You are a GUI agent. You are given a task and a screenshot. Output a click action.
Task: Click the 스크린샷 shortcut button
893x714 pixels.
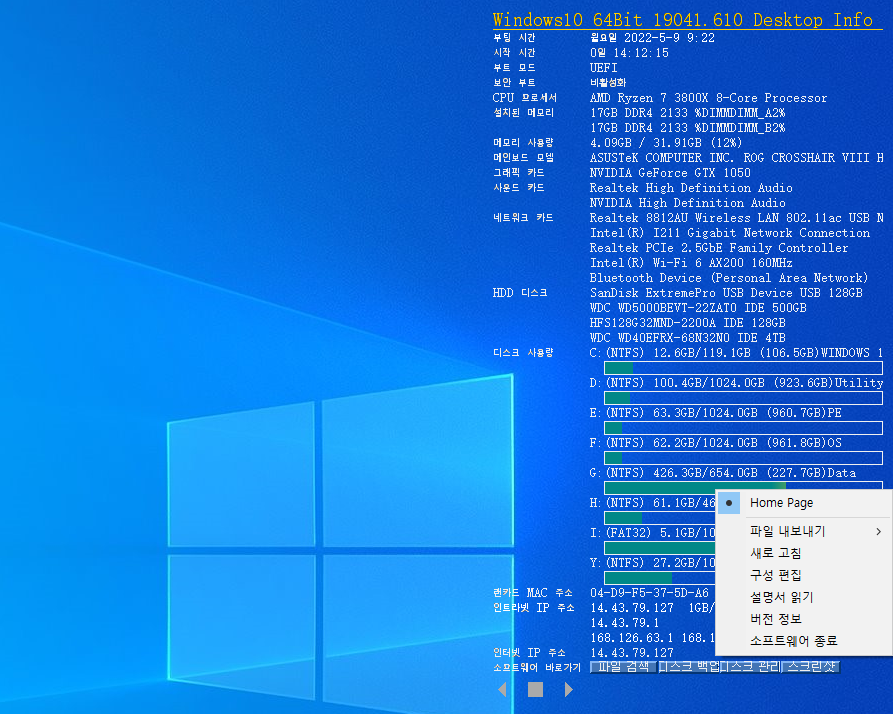point(812,667)
